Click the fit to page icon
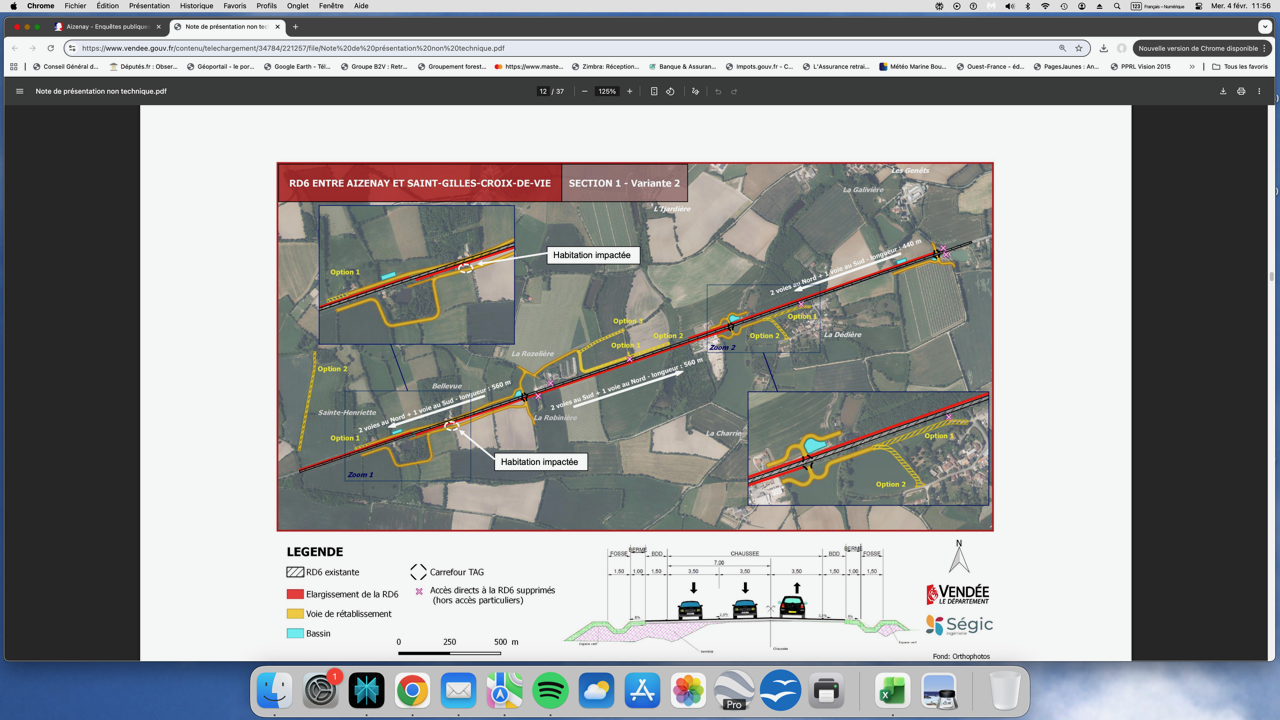Image resolution: width=1280 pixels, height=720 pixels. point(654,91)
